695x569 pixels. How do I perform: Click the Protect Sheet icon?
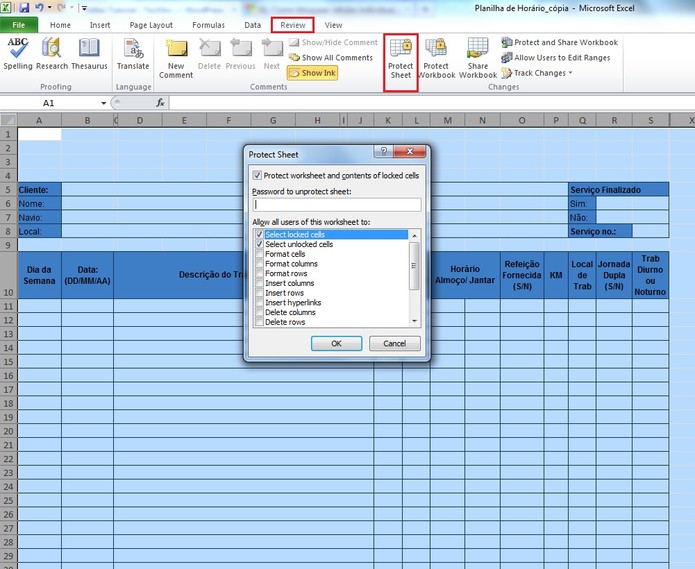tap(400, 58)
